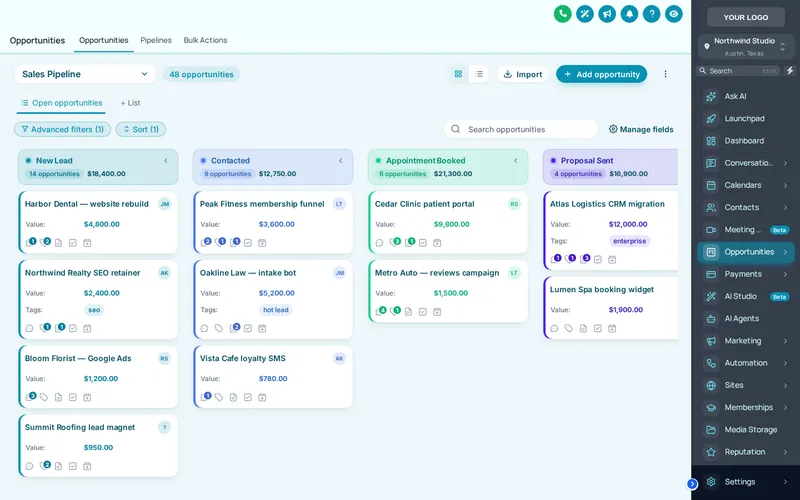Switch to the Bulk Actions tab
Screen dimensions: 800x500
click(x=205, y=40)
